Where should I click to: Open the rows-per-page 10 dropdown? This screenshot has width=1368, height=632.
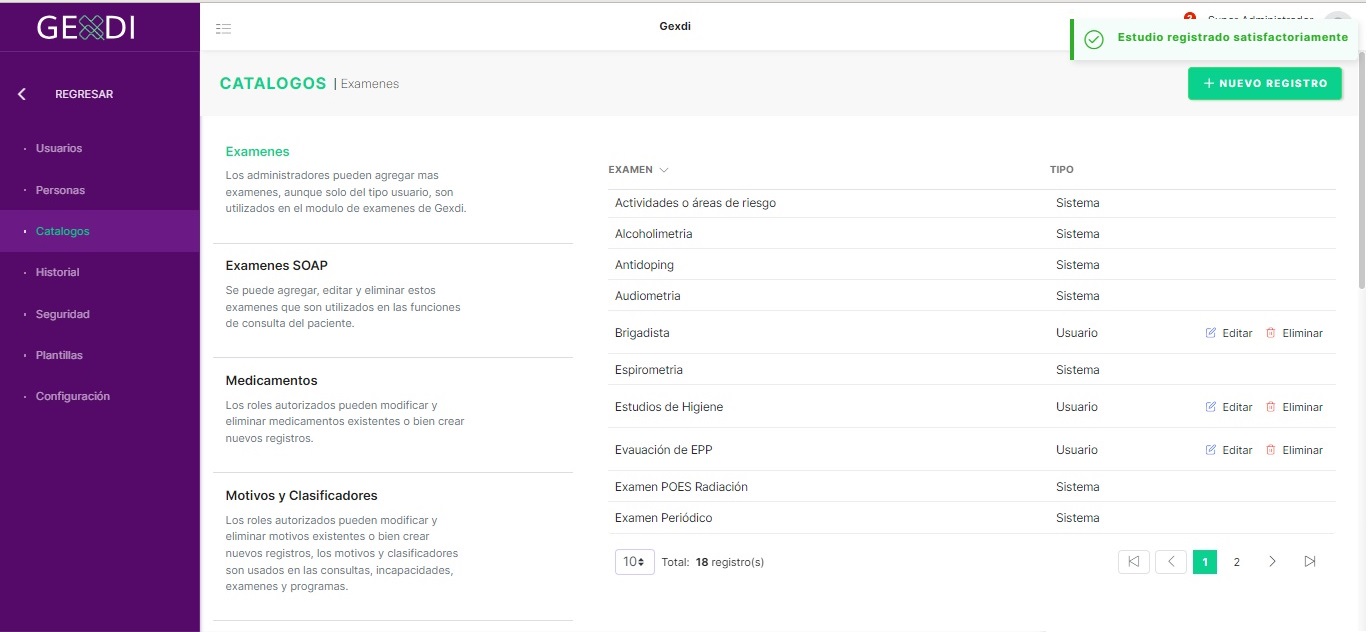(635, 562)
